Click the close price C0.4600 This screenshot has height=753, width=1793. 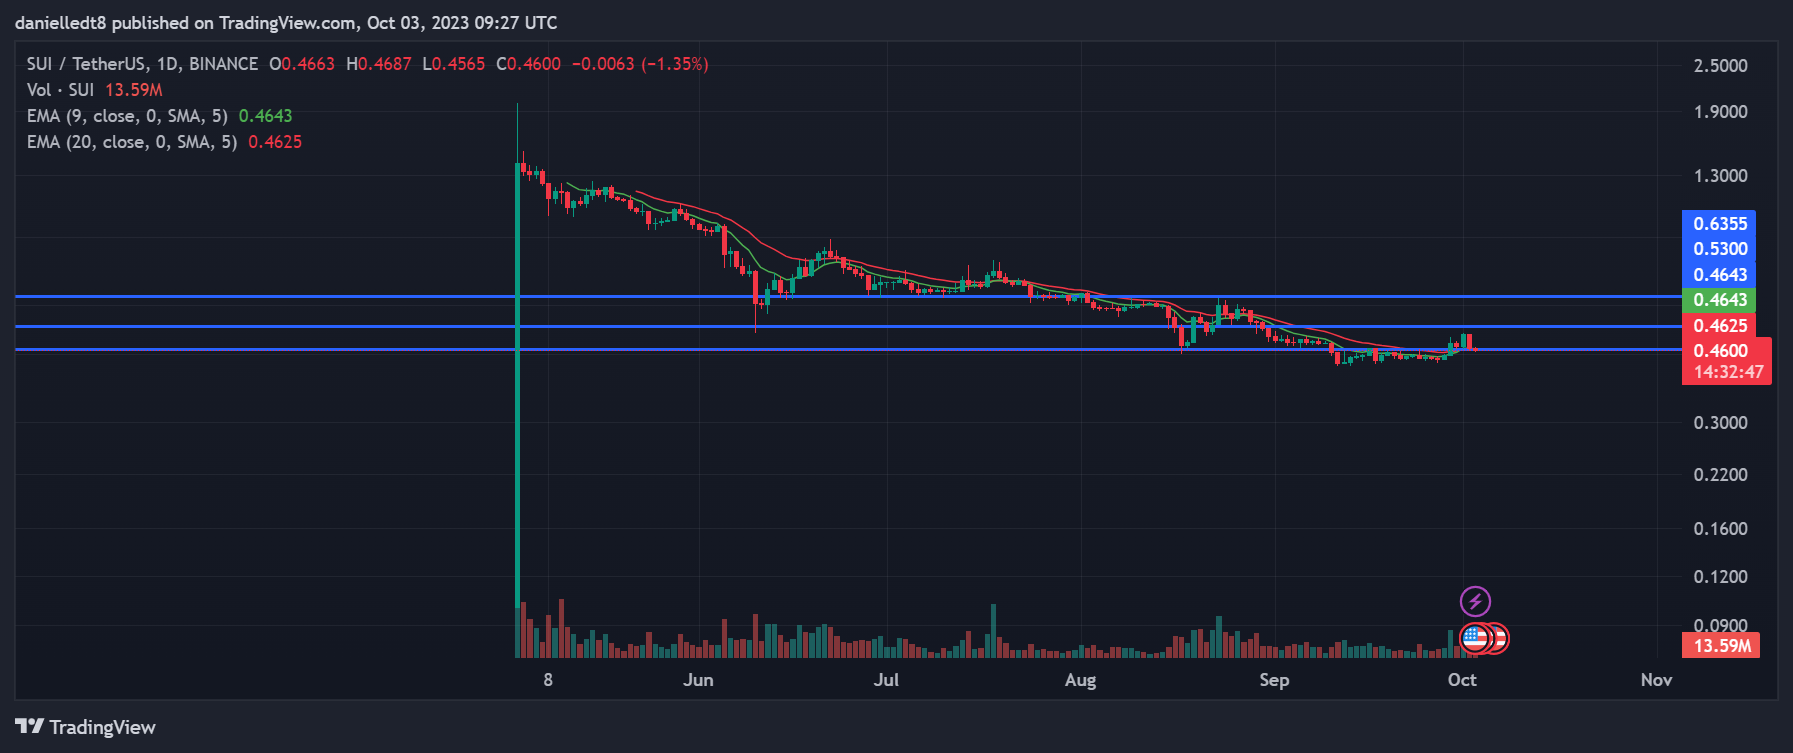coord(528,64)
